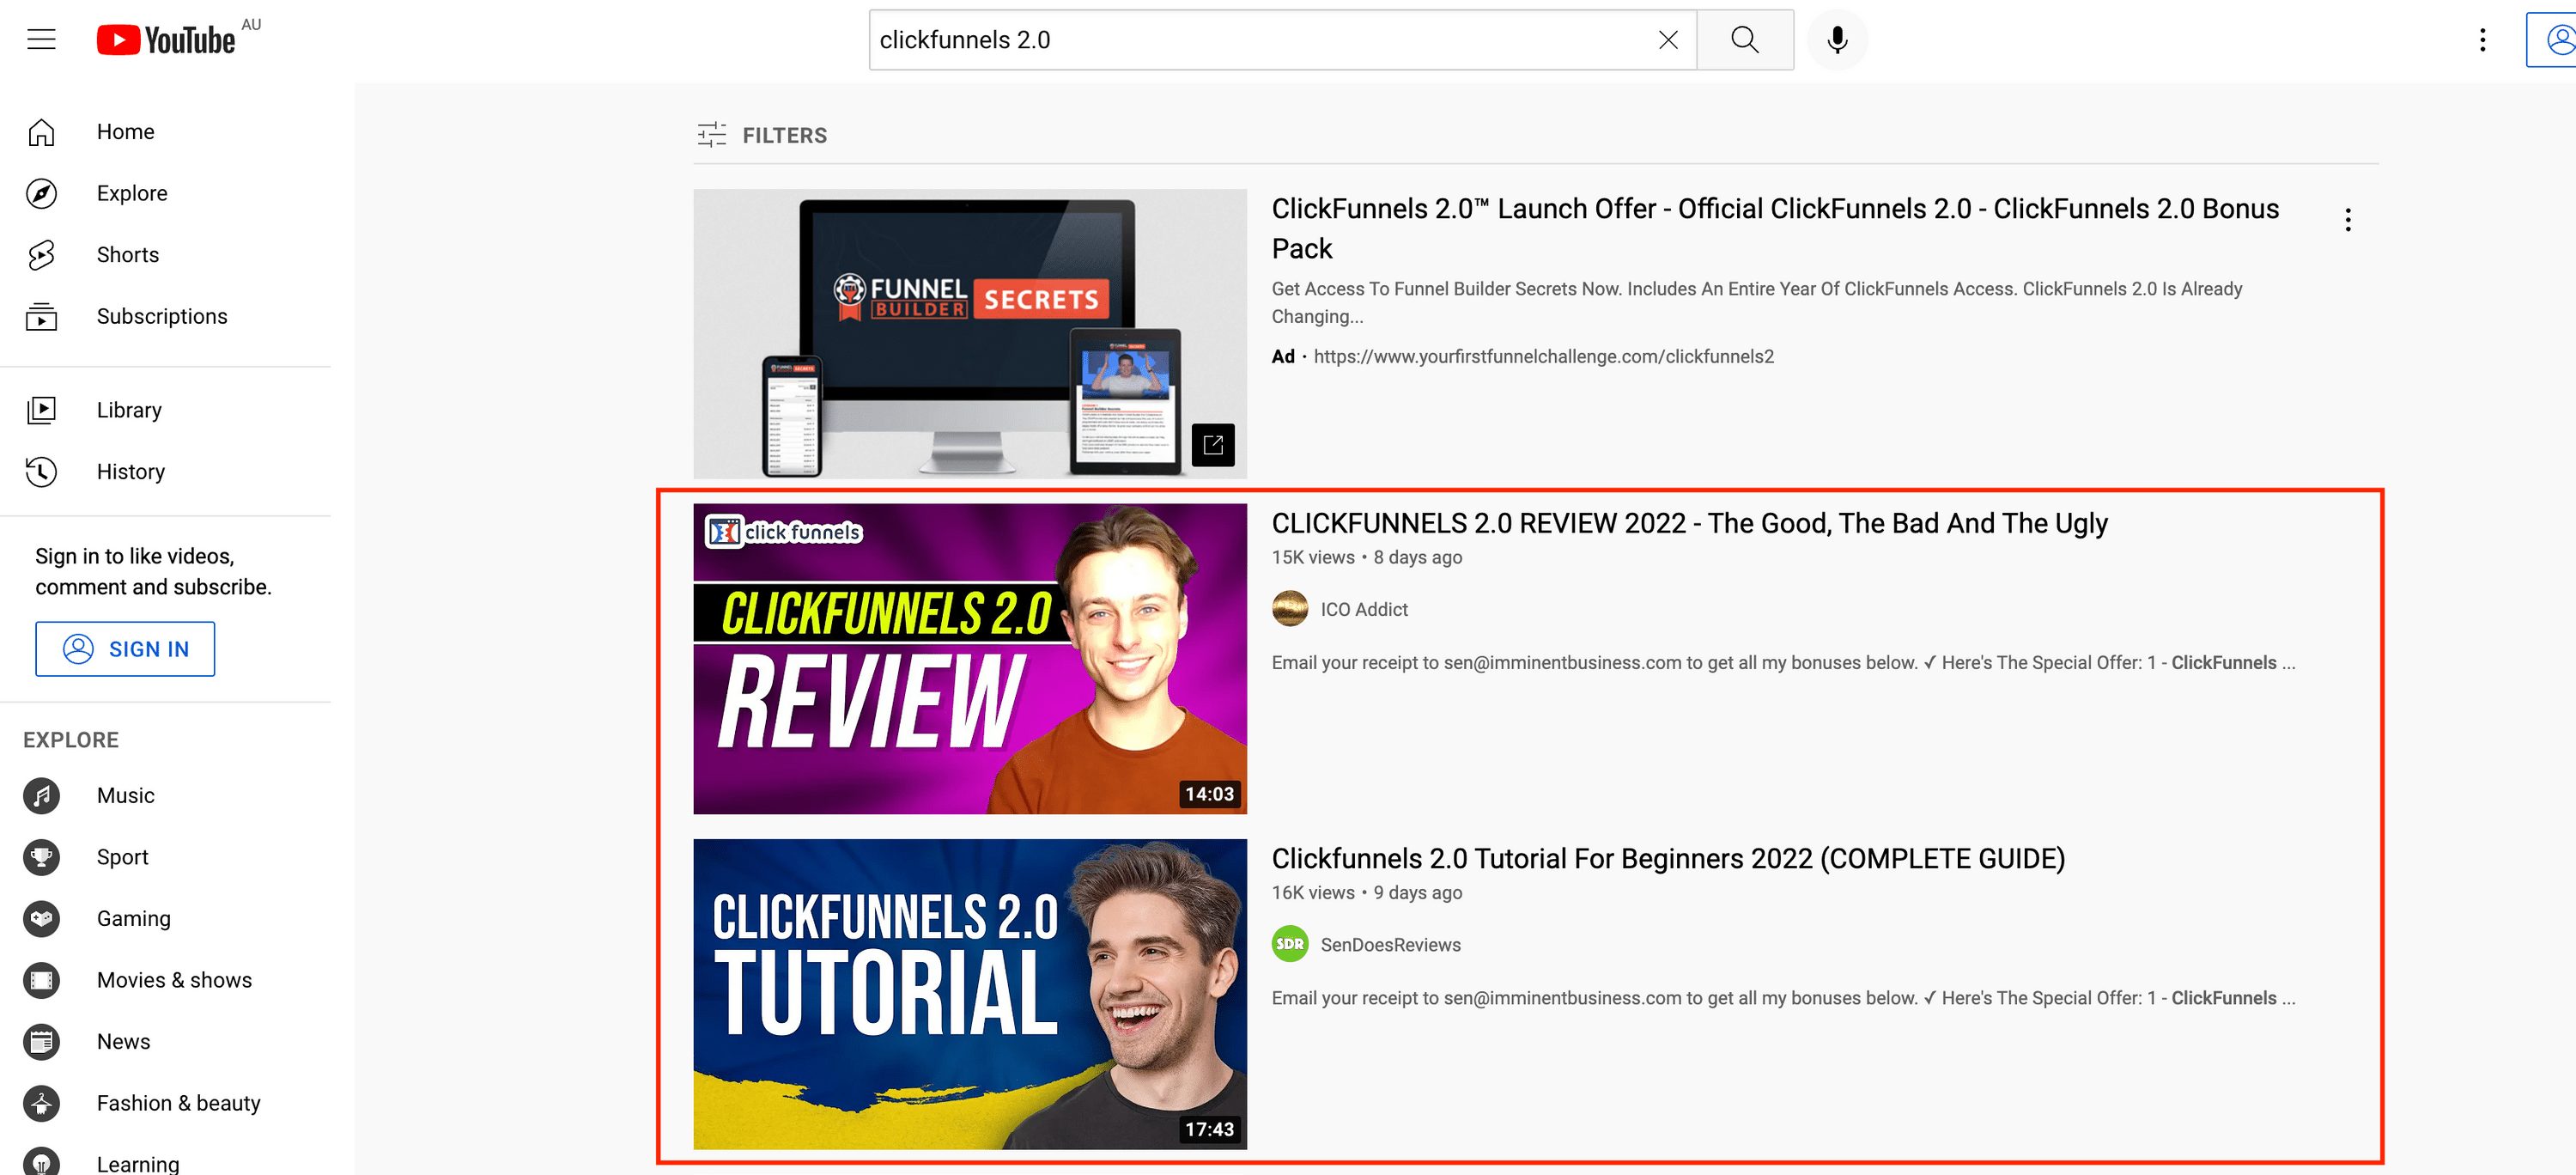Open the ad's more-options kebab menu
The image size is (2576, 1175).
[2347, 220]
